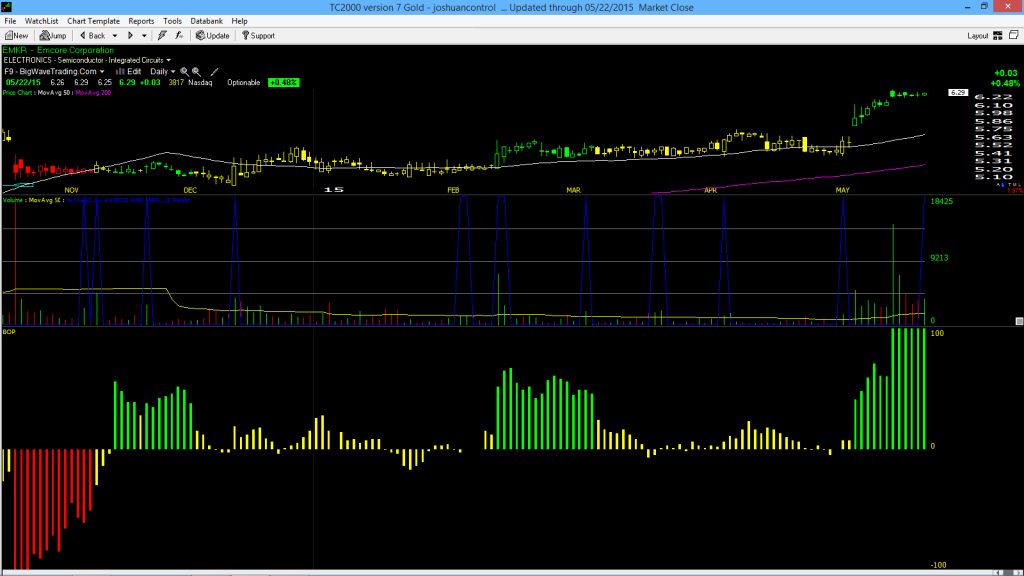Click the Update data button
Image resolution: width=1024 pixels, height=576 pixels.
tap(212, 36)
